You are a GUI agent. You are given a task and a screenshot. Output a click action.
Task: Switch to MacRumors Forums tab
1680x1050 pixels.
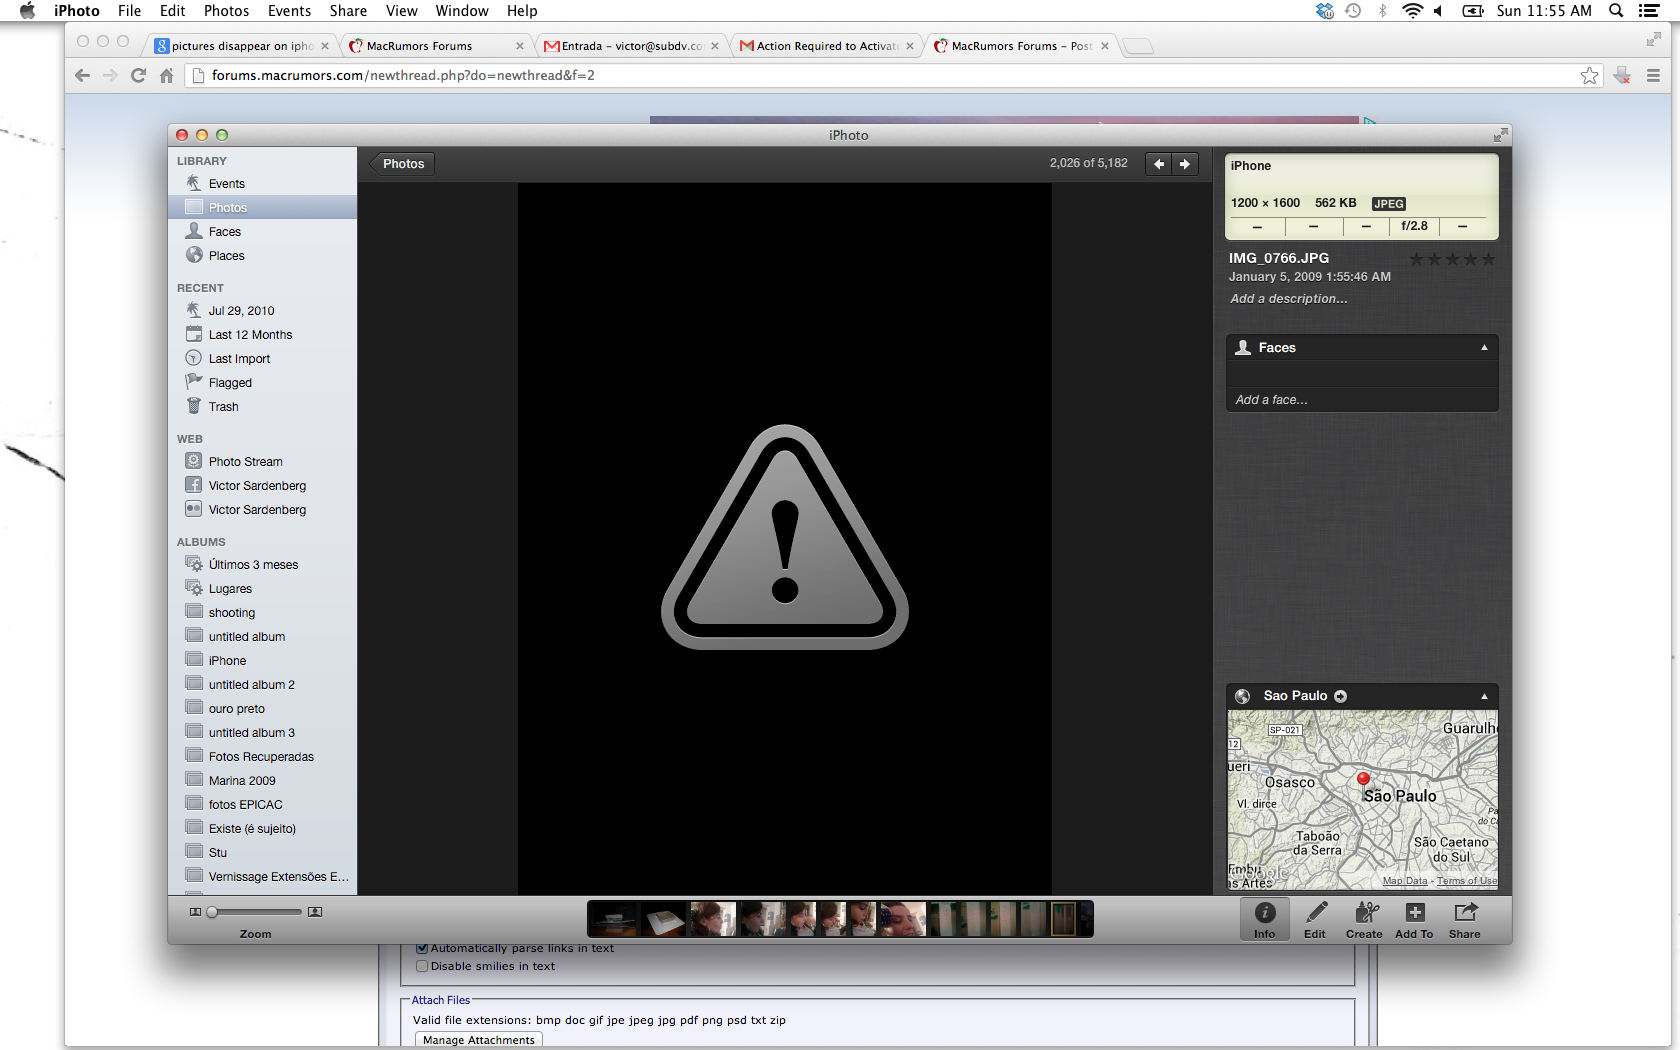point(435,46)
